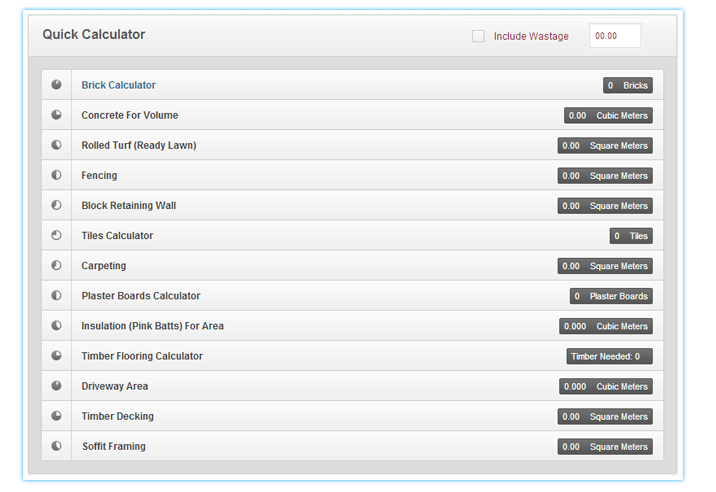Screen dimensions: 716x492
Task: Open the Soffit Framing calculator
Action: (113, 446)
